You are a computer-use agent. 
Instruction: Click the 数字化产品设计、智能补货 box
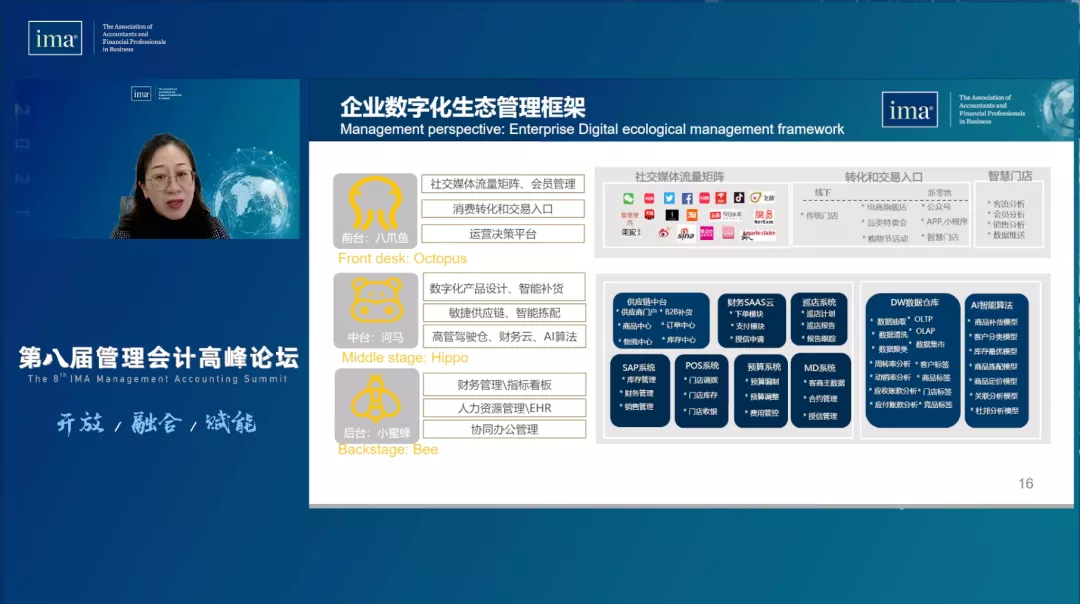(x=504, y=288)
